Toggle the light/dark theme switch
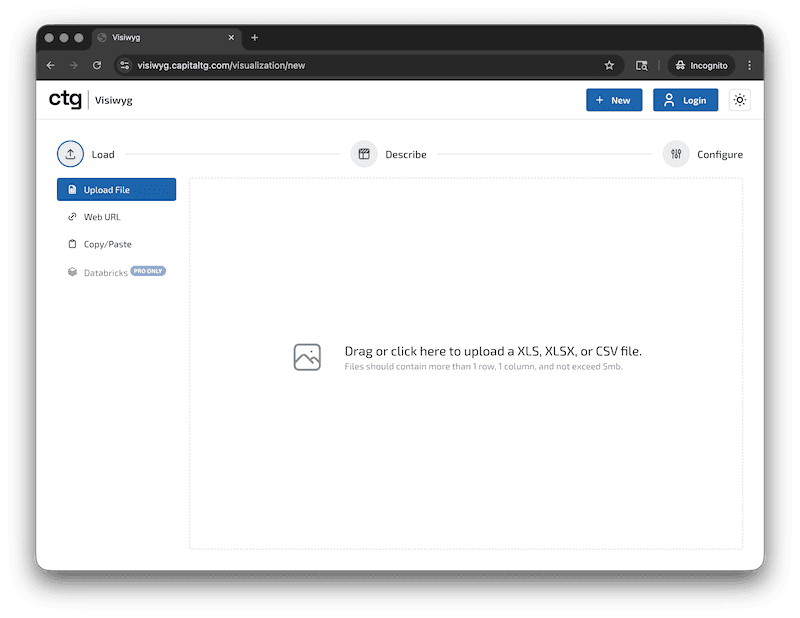 pos(739,100)
